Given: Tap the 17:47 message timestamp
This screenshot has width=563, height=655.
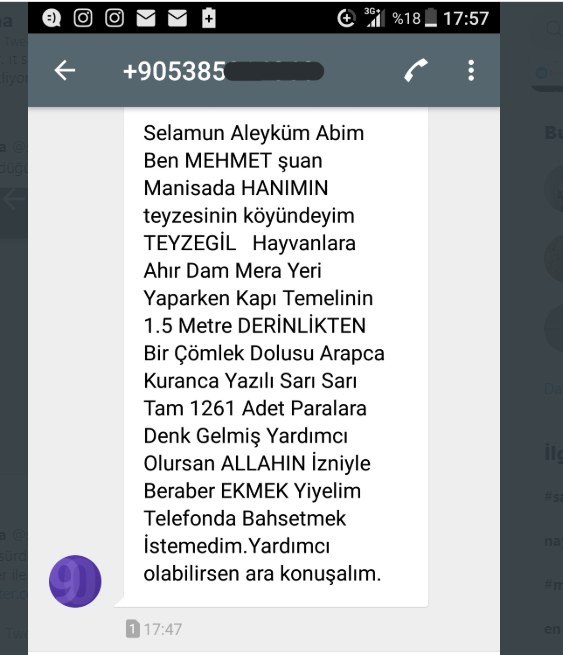Looking at the screenshot, I should pos(163,629).
